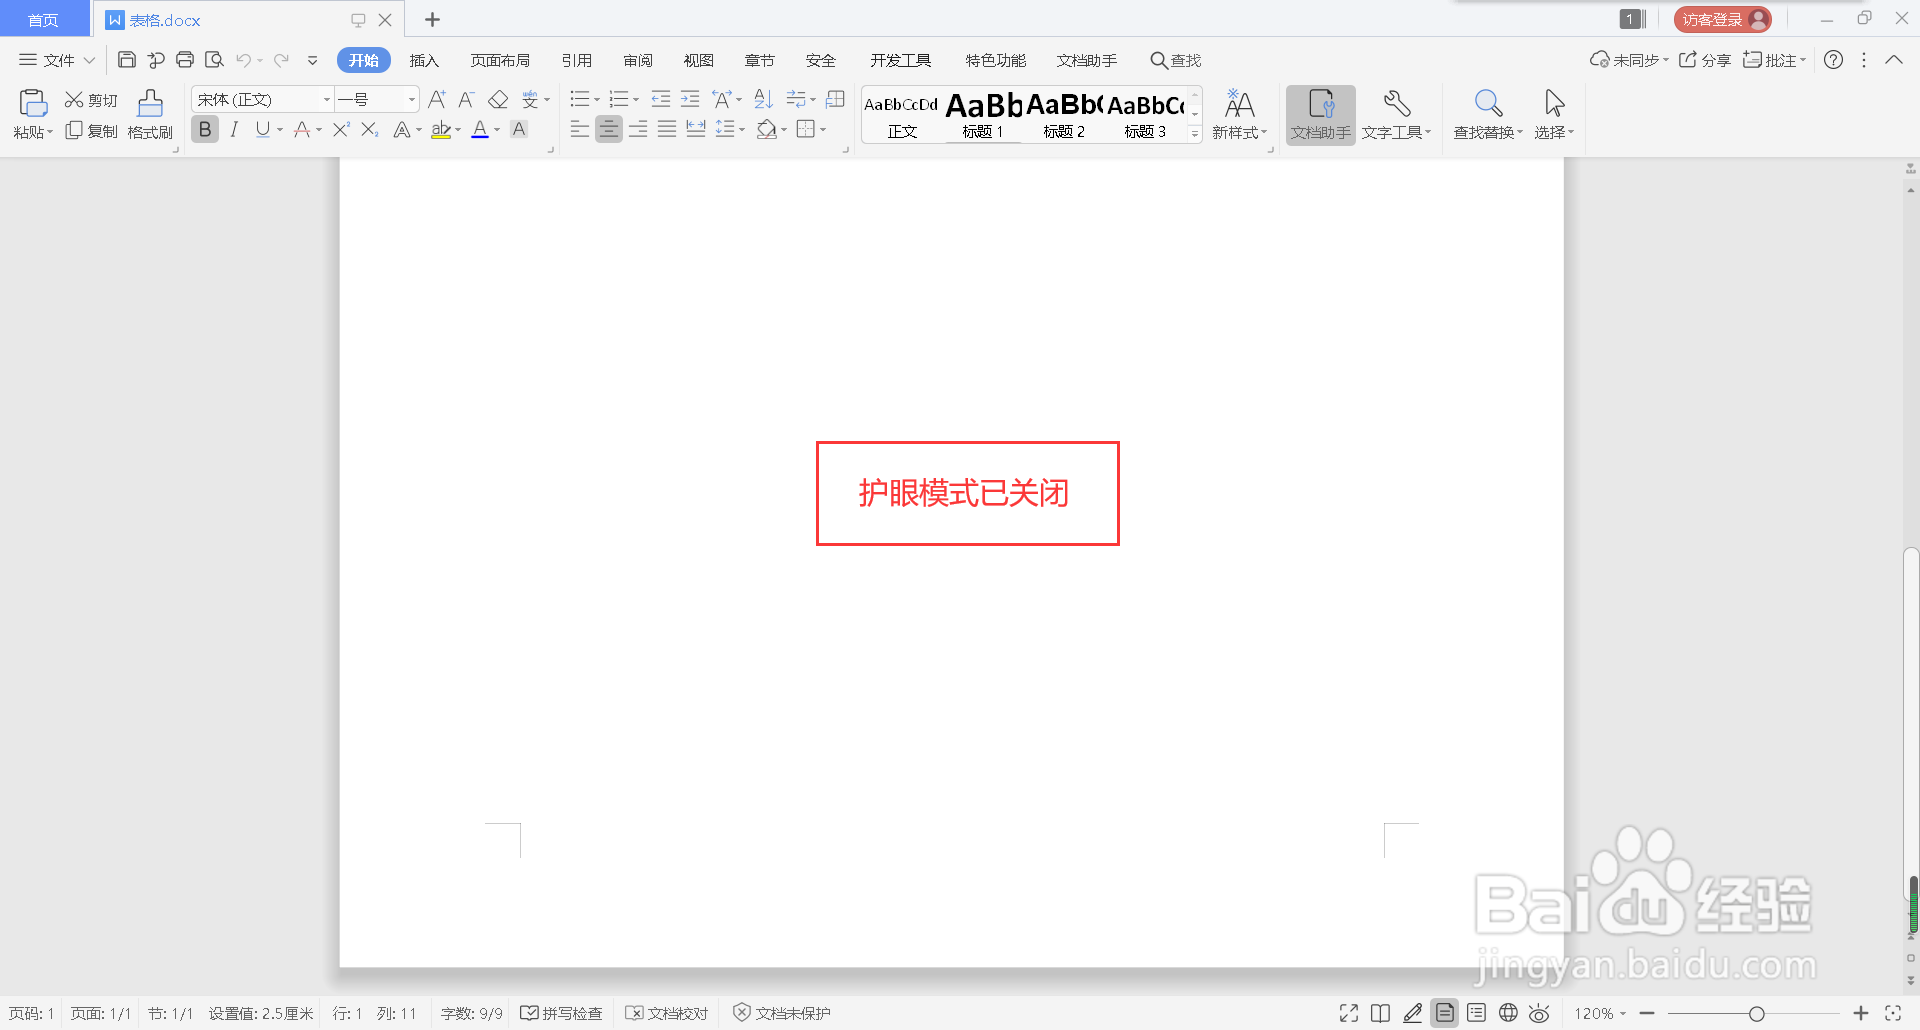The image size is (1920, 1030).
Task: Open web layout view from status bar
Action: point(1508,1012)
